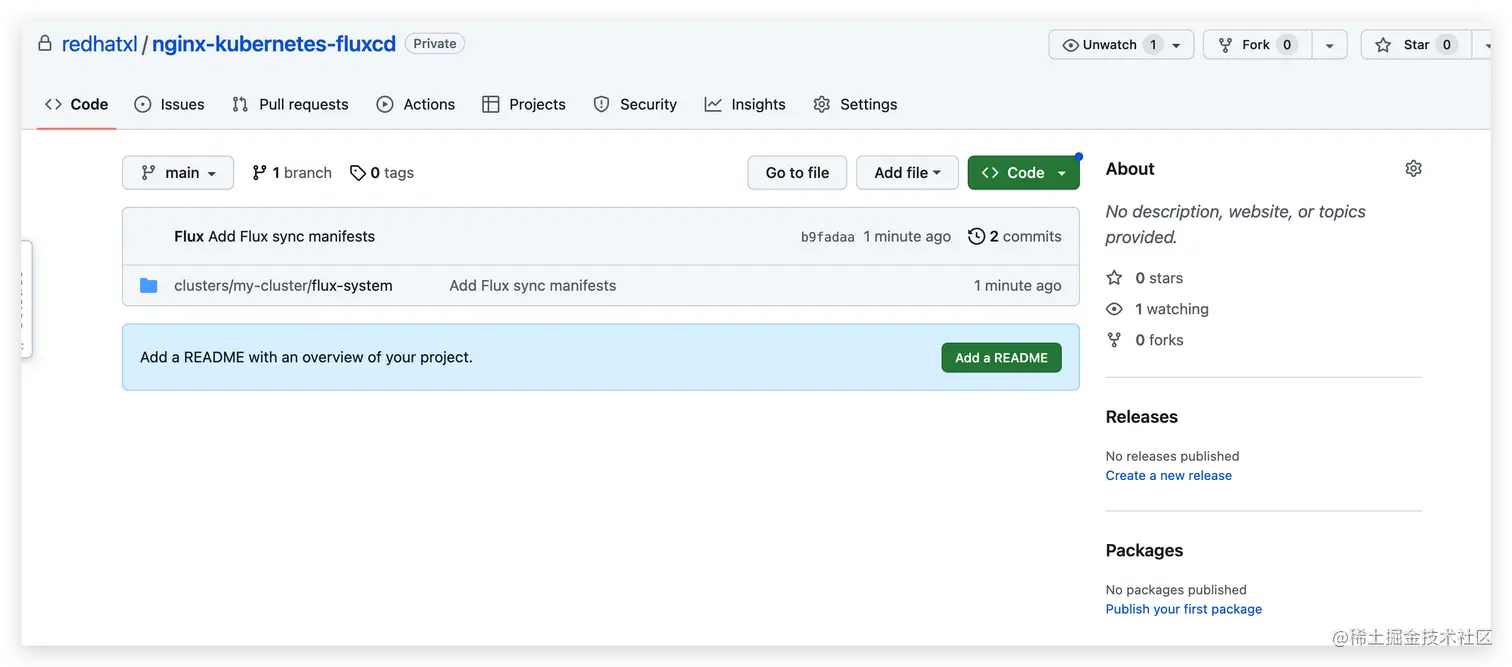Click the Private visibility badge
Screen dimensions: 1512x667
pos(435,44)
